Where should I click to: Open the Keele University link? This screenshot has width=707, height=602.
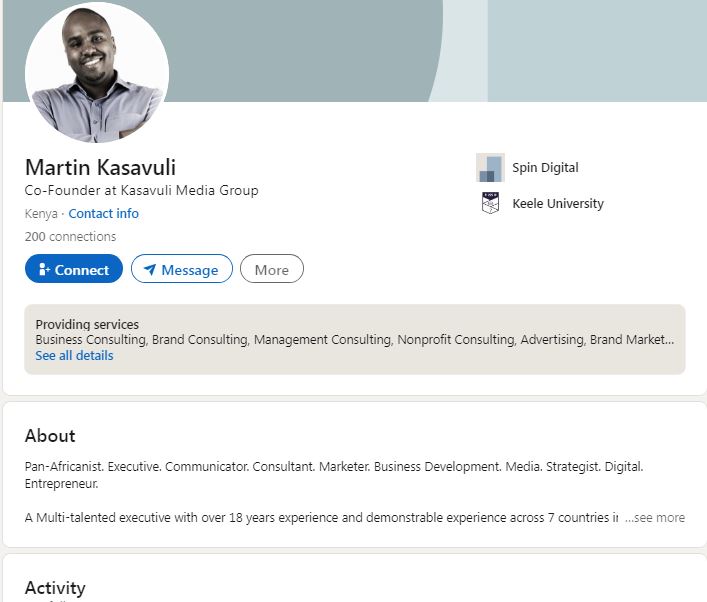[x=558, y=203]
